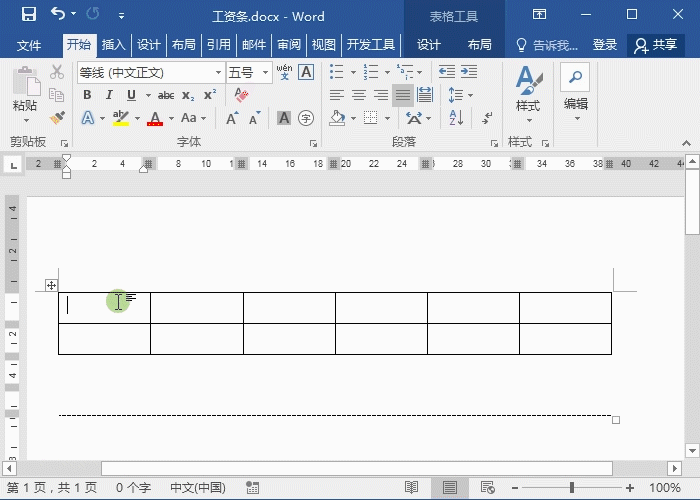Align the text to the left
700x500 pixels.
pyautogui.click(x=337, y=95)
